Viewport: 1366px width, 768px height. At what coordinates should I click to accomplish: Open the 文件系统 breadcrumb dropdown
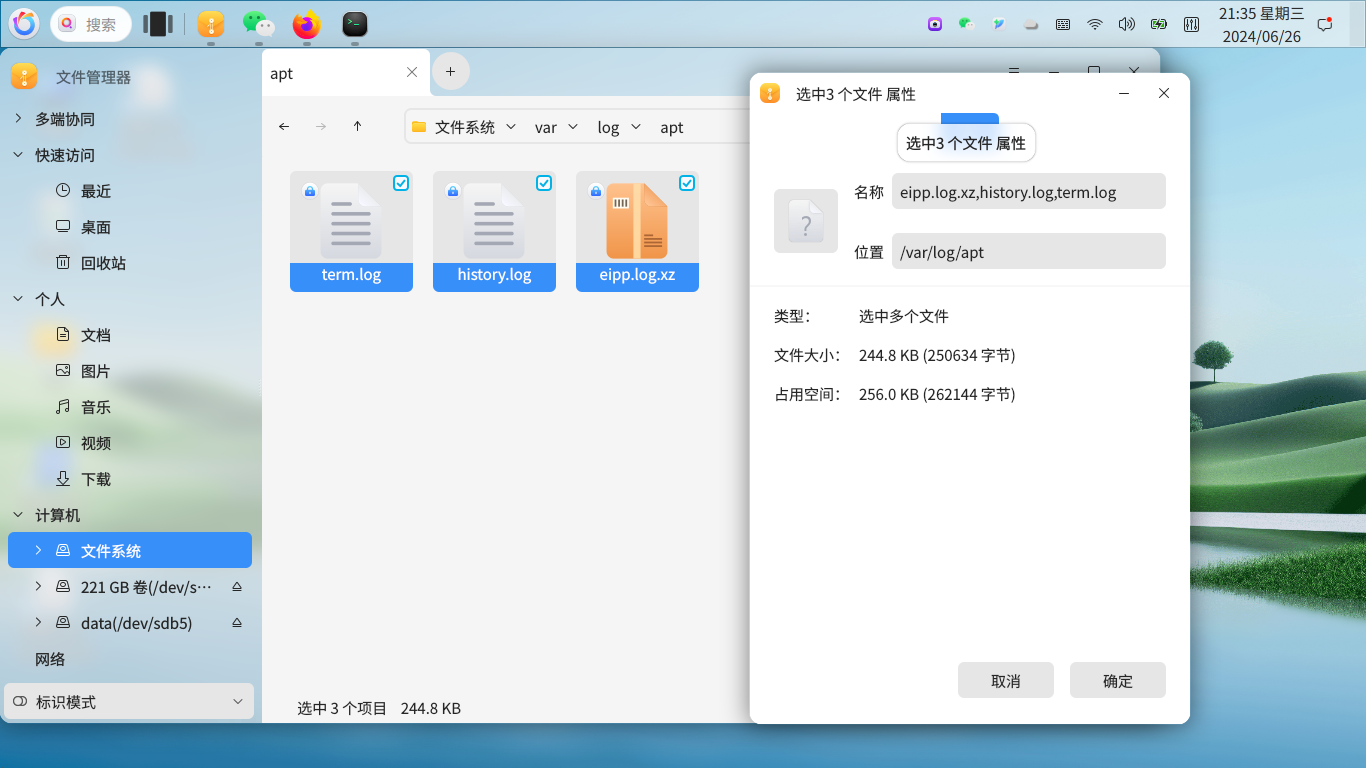(511, 127)
